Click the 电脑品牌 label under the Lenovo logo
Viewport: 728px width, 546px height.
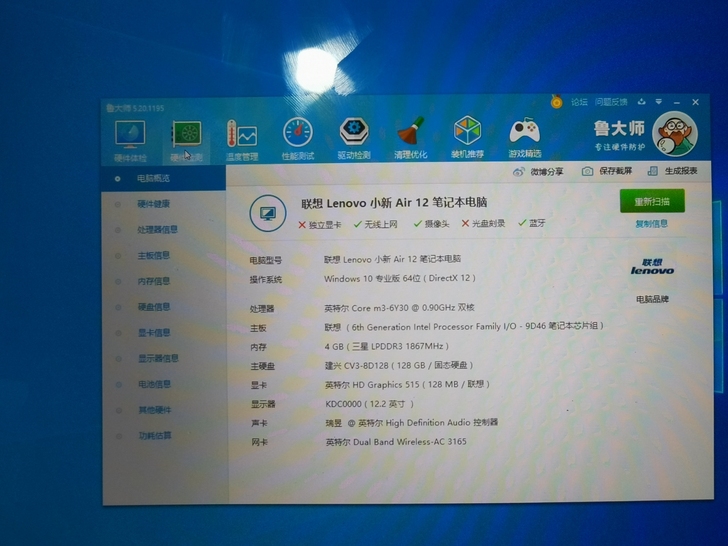pyautogui.click(x=652, y=299)
